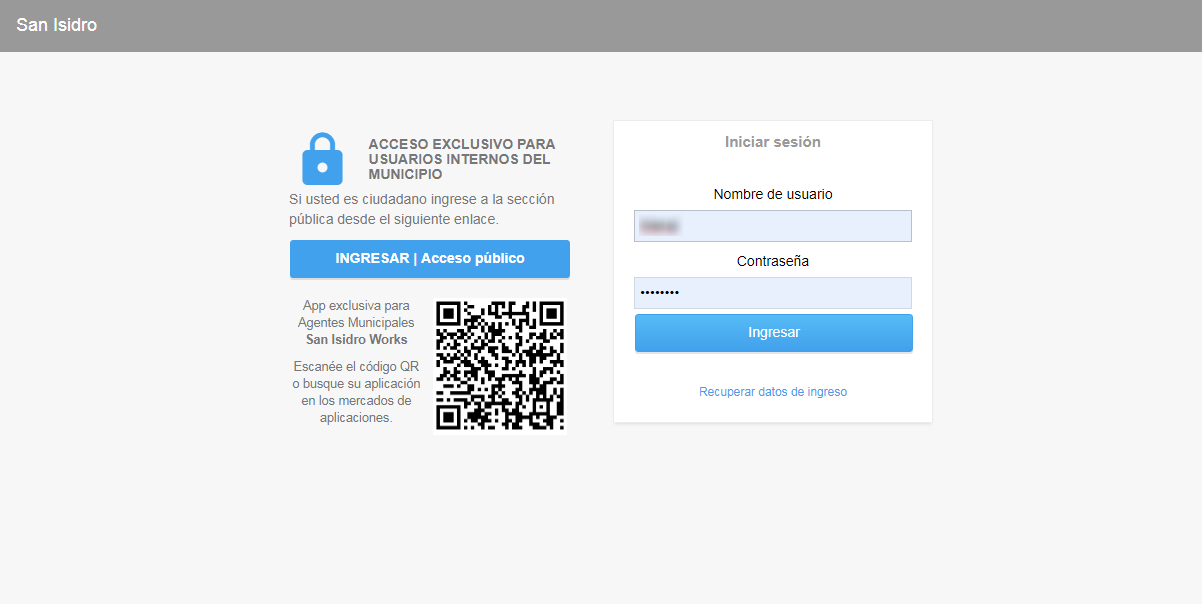
Task: Click the Si usted es ciudadano paragraph
Action: pos(422,209)
